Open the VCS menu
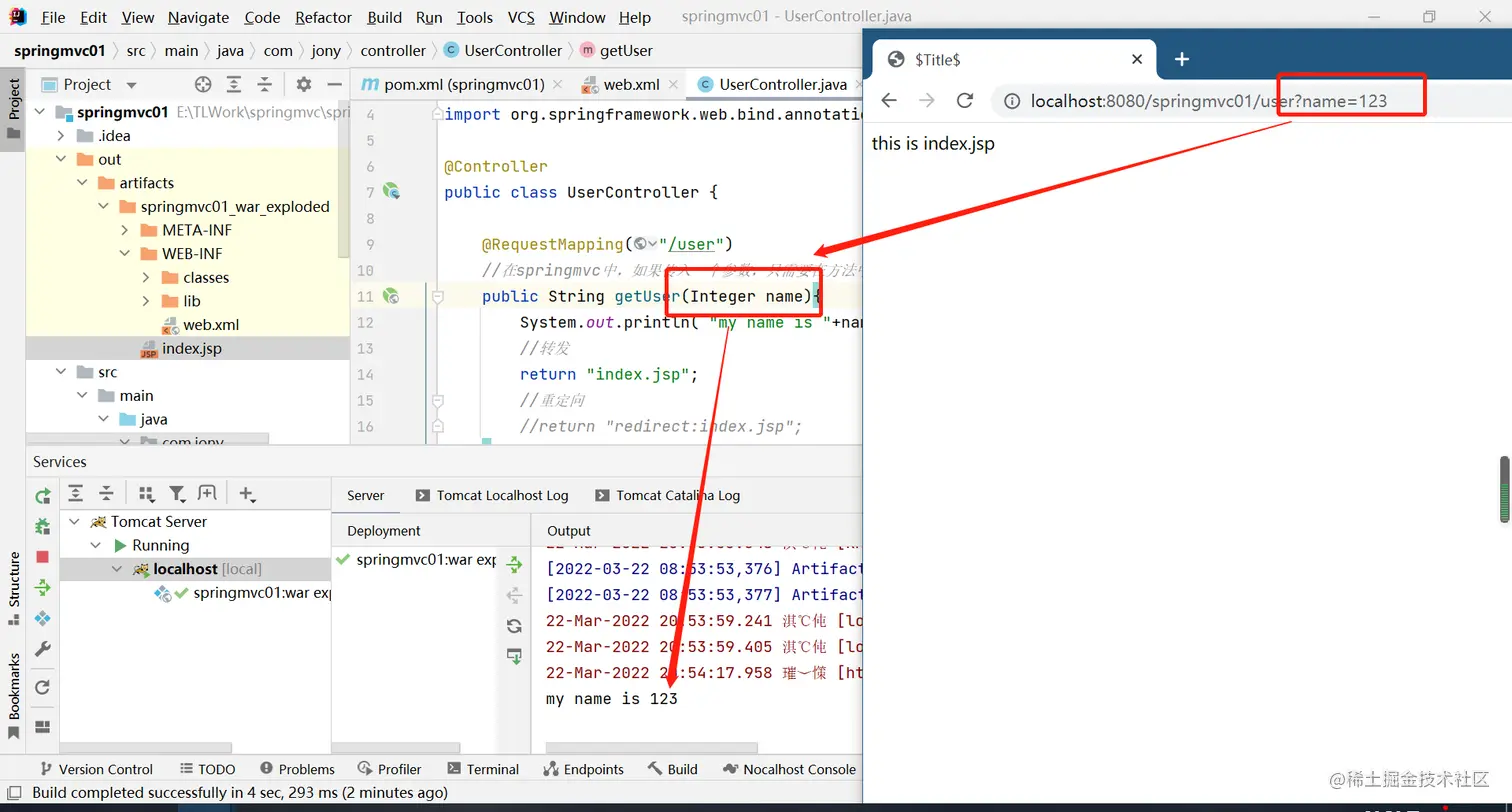 (x=521, y=18)
